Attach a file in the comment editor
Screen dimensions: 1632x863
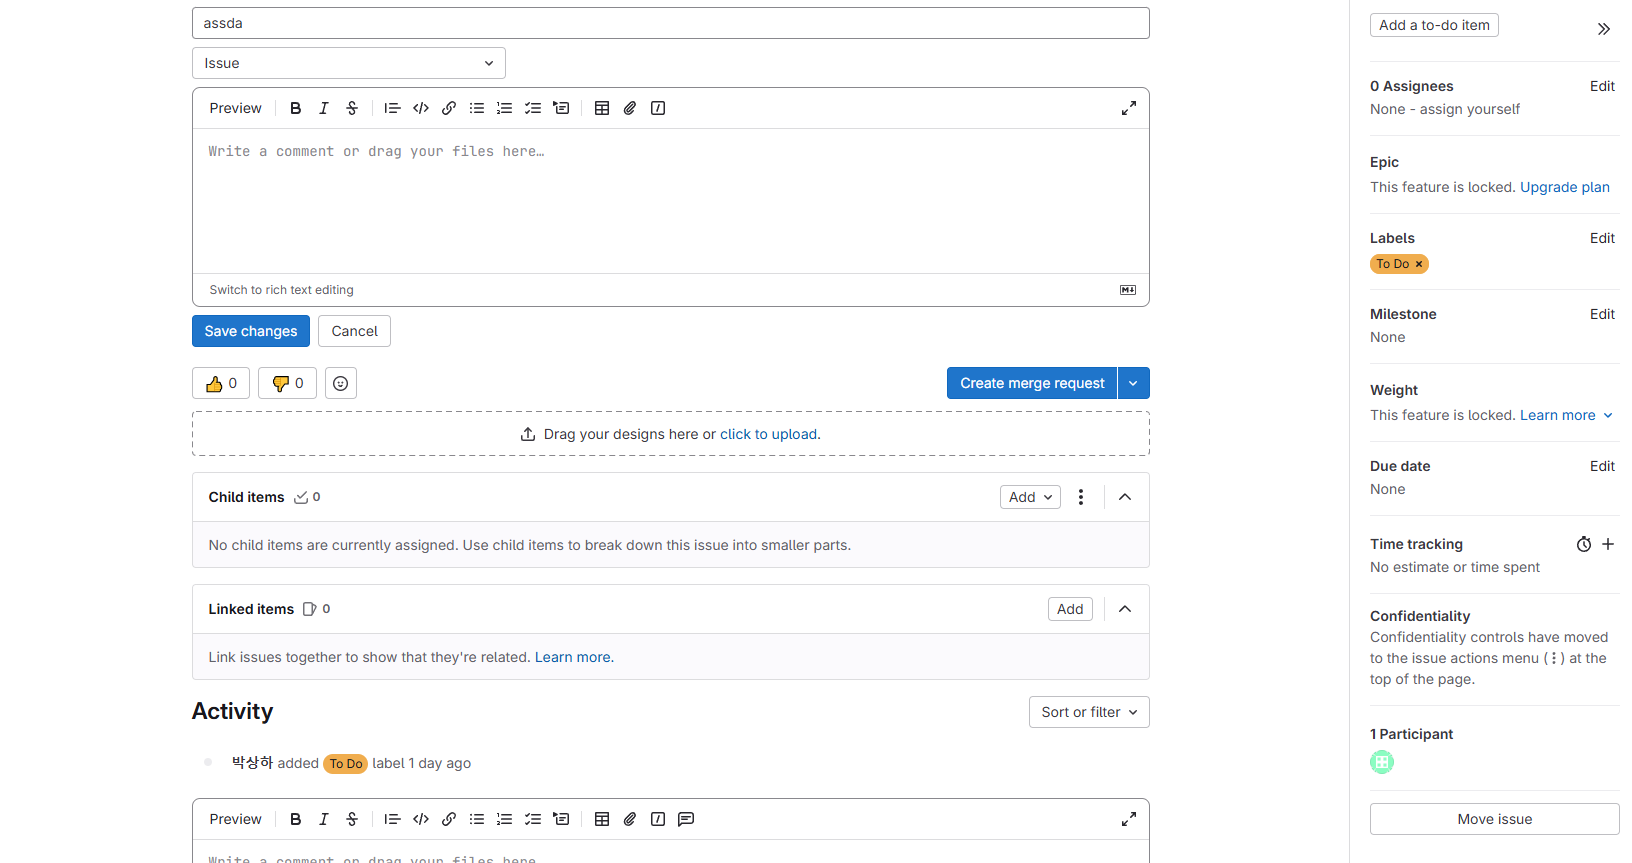pyautogui.click(x=630, y=819)
